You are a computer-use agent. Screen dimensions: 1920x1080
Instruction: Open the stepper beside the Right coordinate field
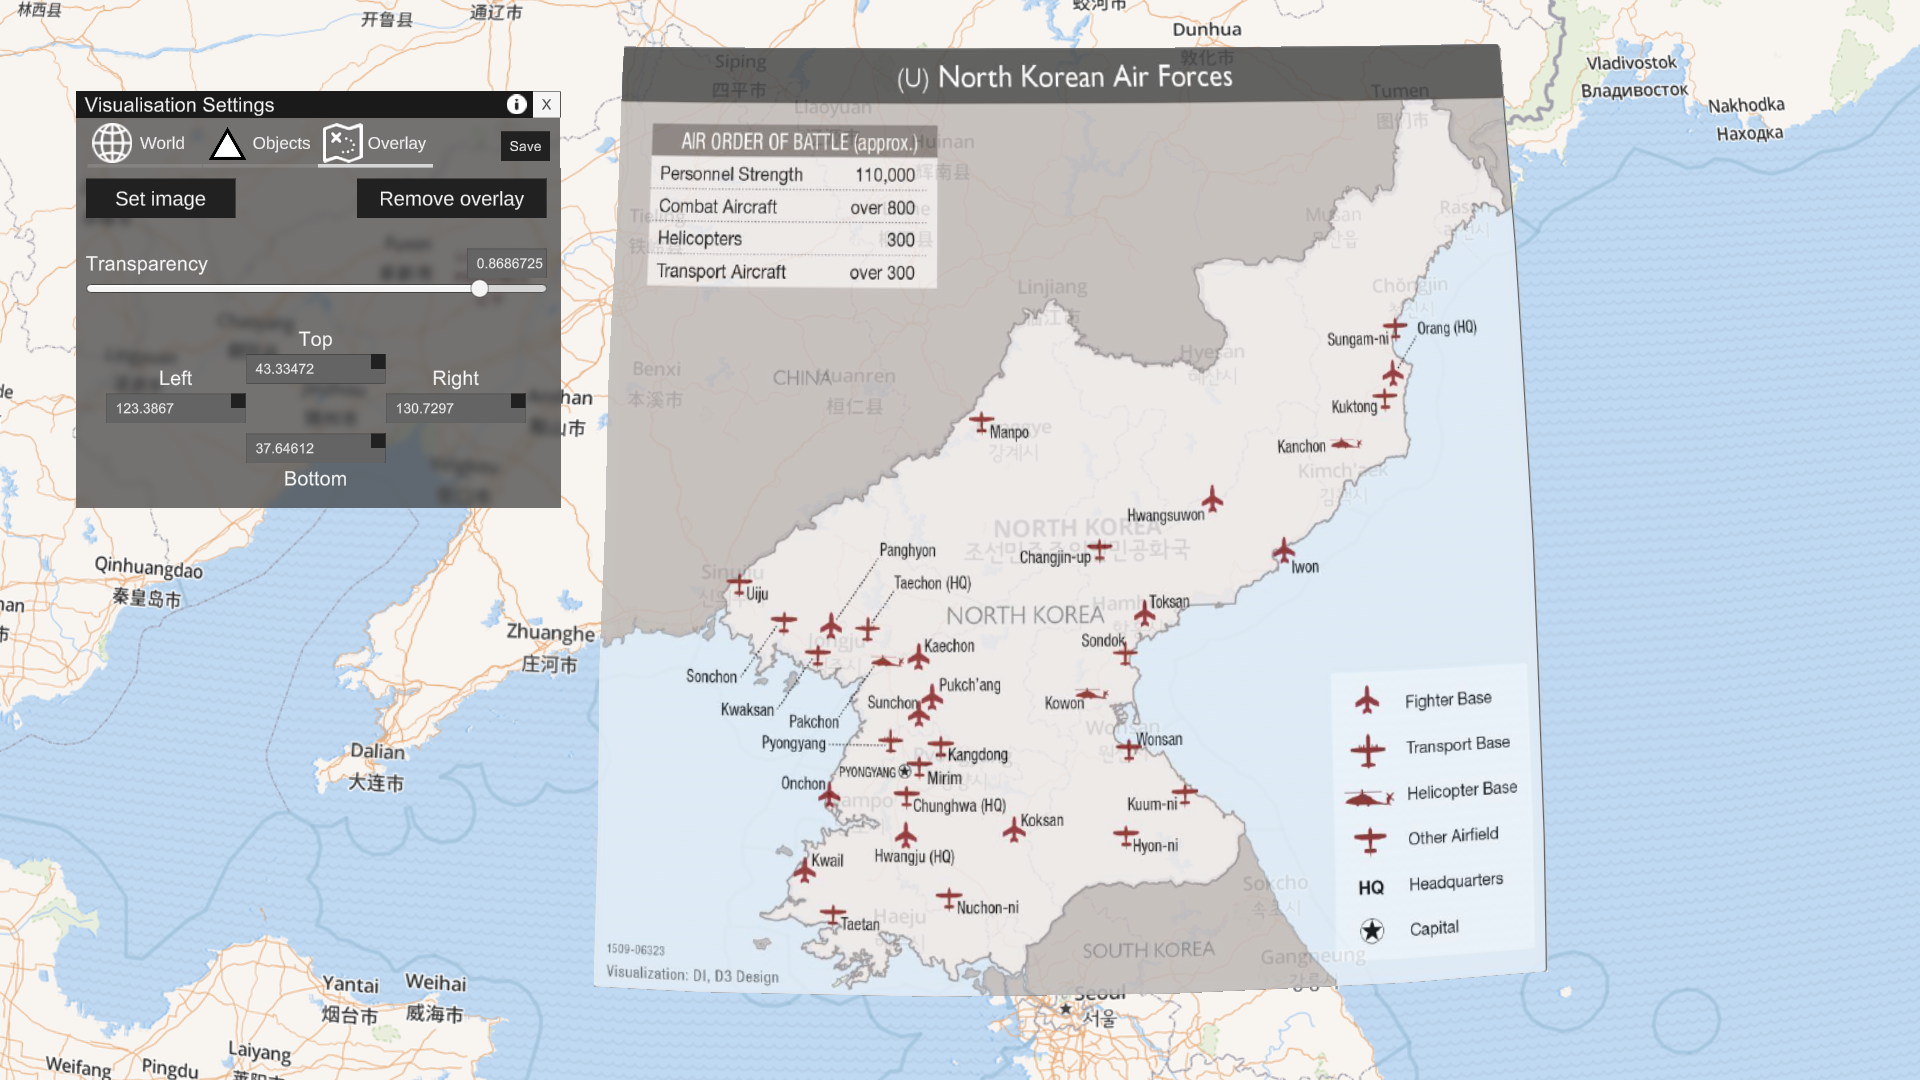point(516,402)
